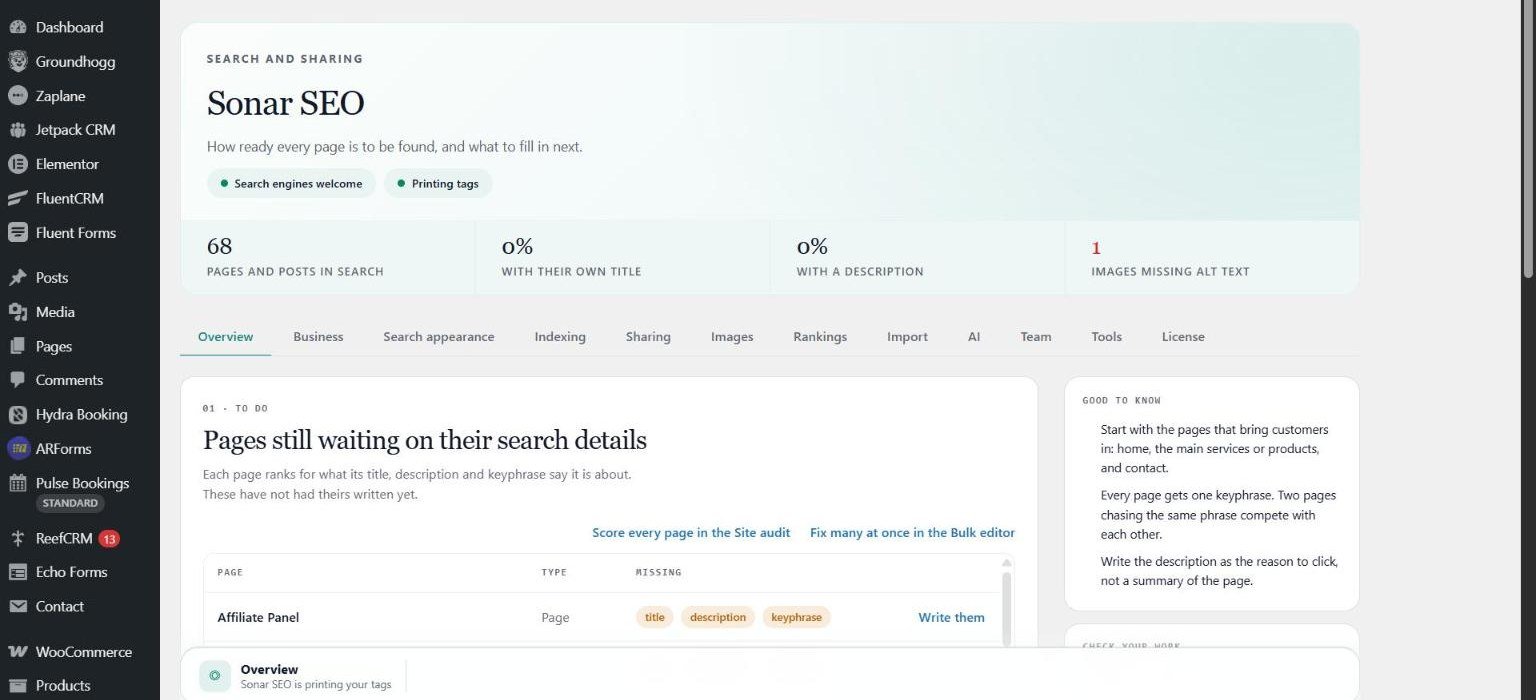Select the Sharing tab

tap(648, 337)
